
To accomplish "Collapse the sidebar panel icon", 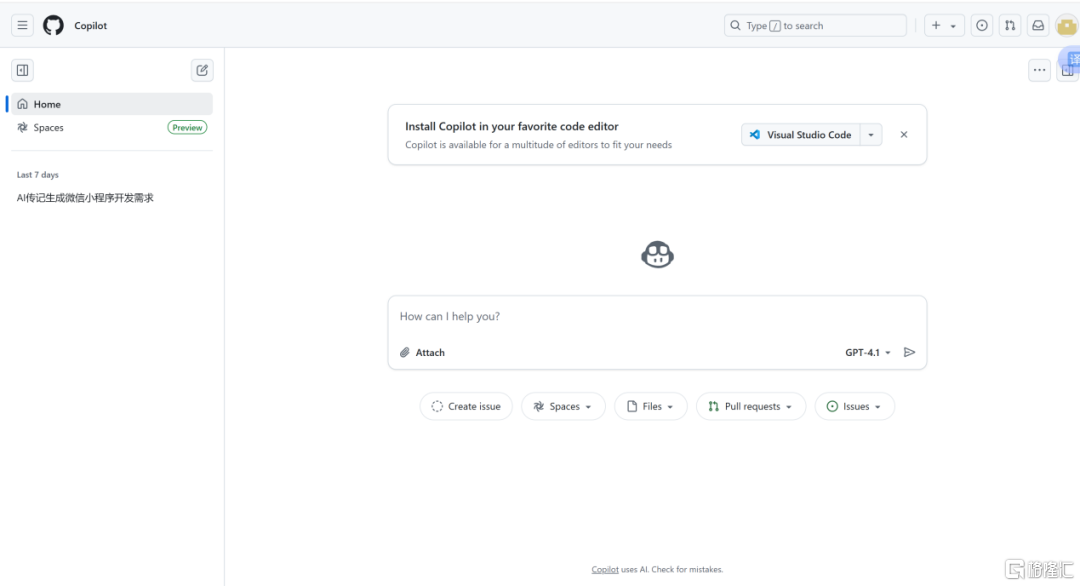I will pyautogui.click(x=23, y=70).
